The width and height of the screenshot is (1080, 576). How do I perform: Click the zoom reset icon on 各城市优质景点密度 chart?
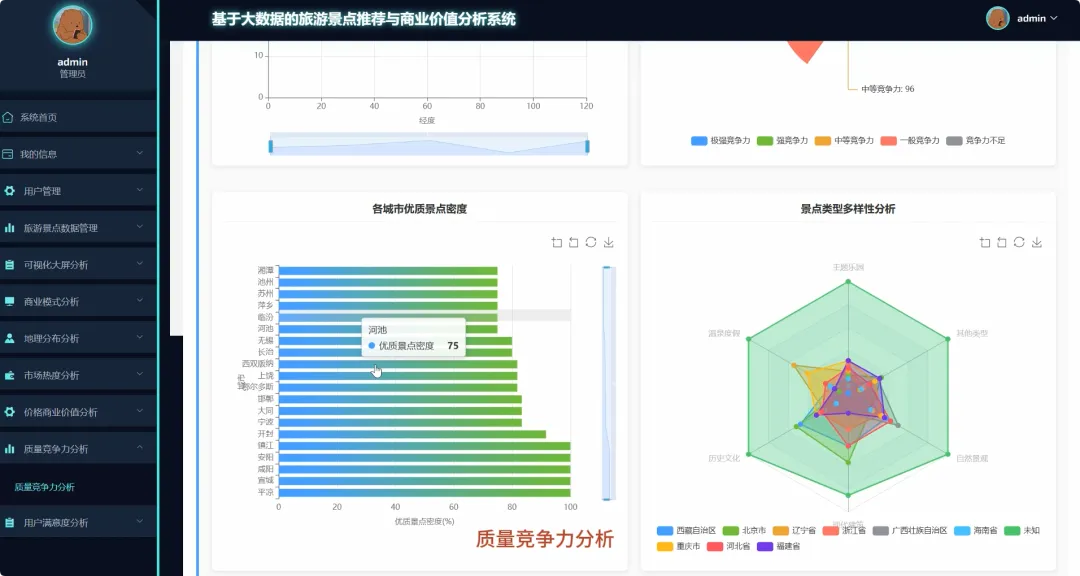coord(574,243)
